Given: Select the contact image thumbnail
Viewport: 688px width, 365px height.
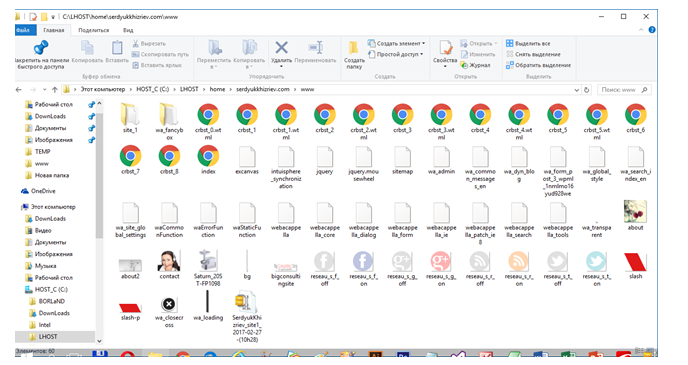Looking at the screenshot, I should 169,261.
